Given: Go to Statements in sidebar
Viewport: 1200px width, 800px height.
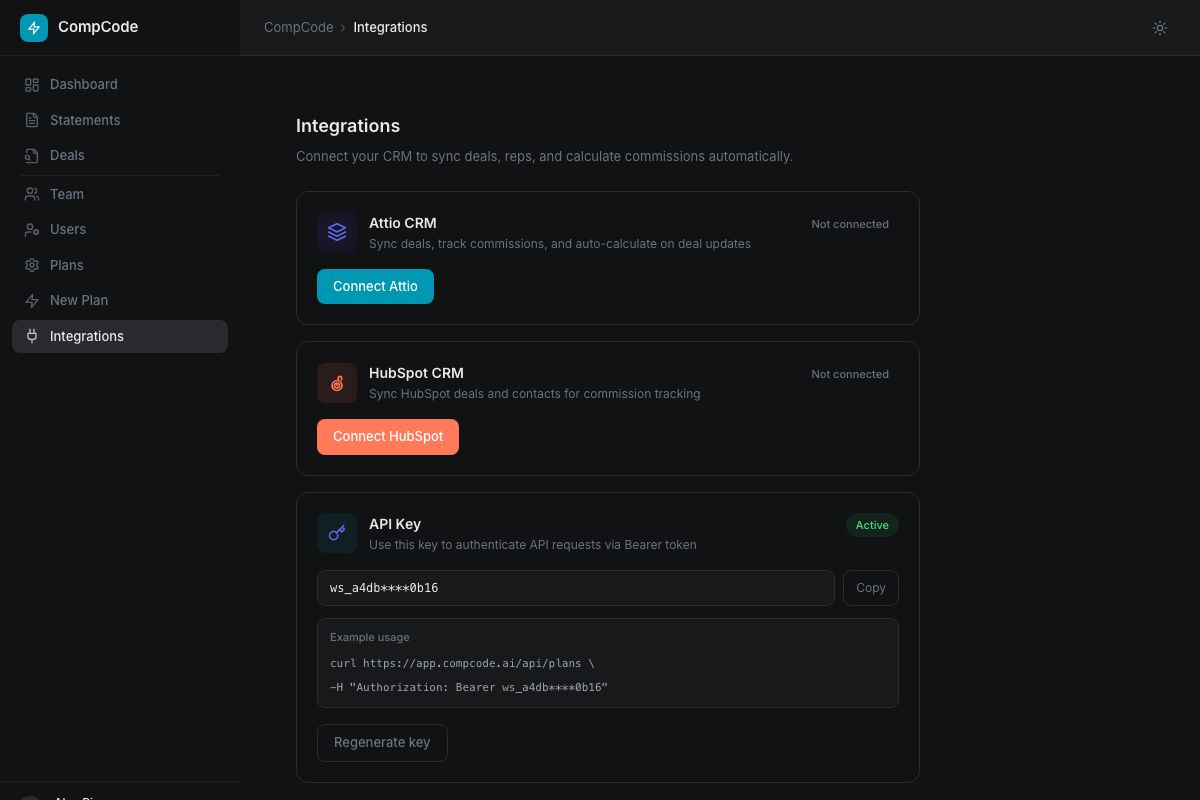Looking at the screenshot, I should pyautogui.click(x=120, y=120).
